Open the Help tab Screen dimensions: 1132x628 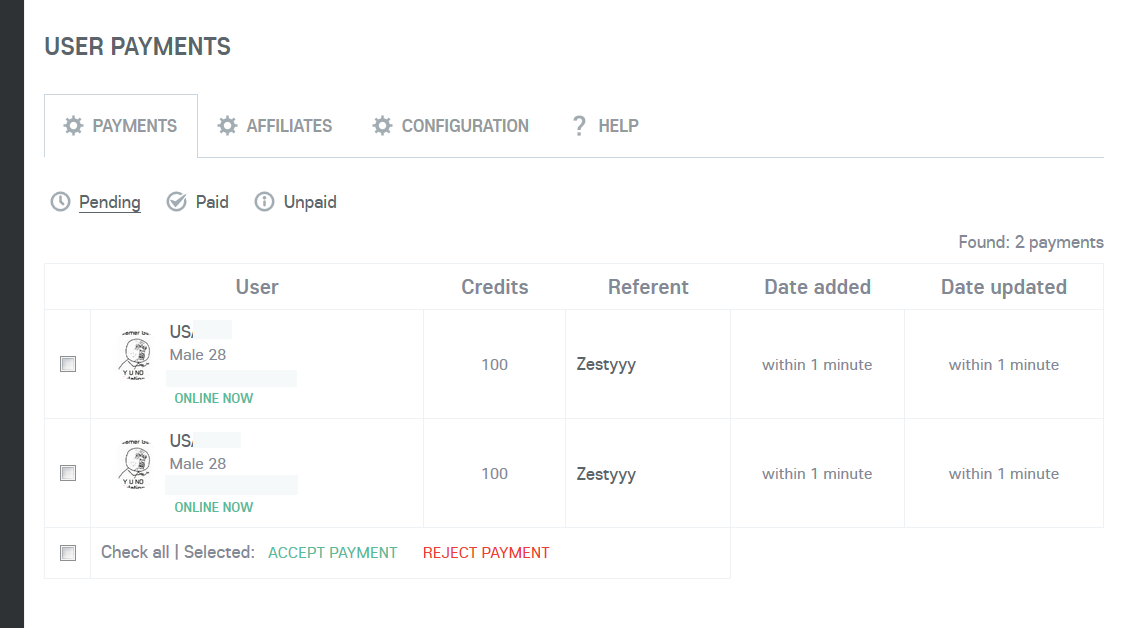tap(617, 126)
